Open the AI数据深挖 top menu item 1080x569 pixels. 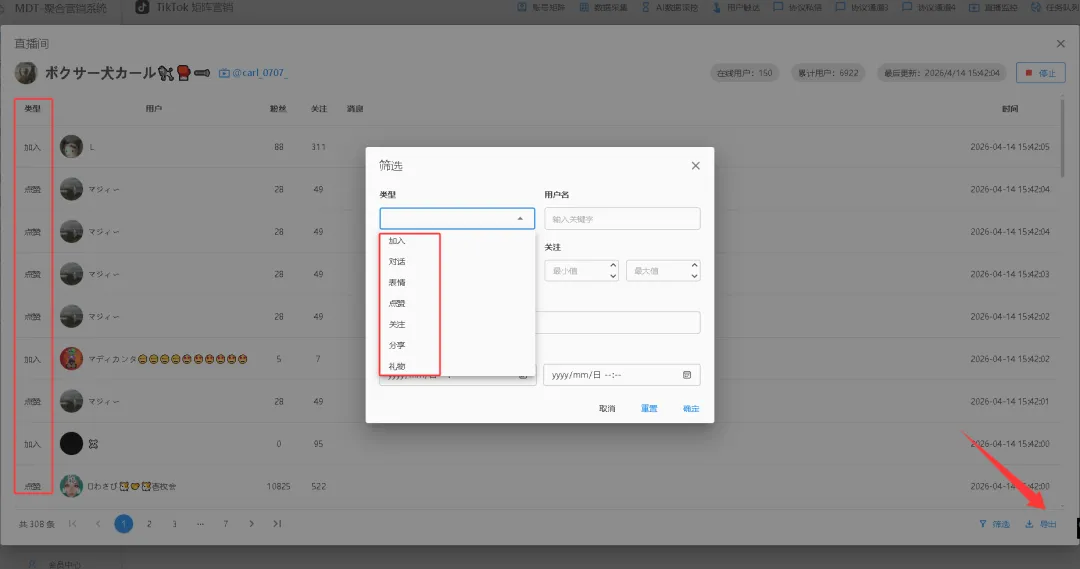tap(669, 8)
